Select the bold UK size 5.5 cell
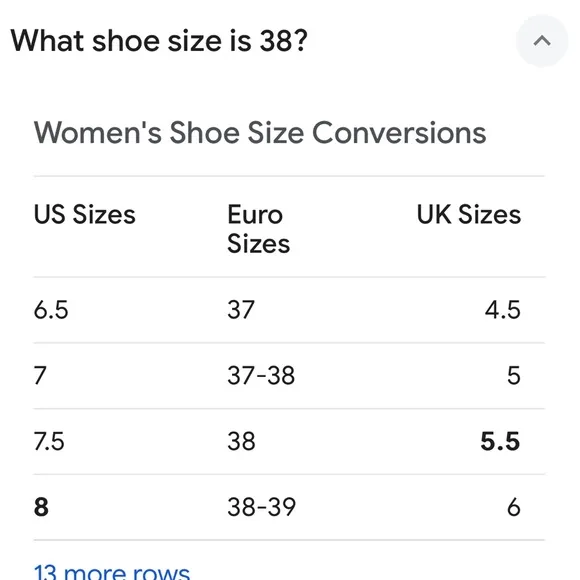 pyautogui.click(x=500, y=441)
